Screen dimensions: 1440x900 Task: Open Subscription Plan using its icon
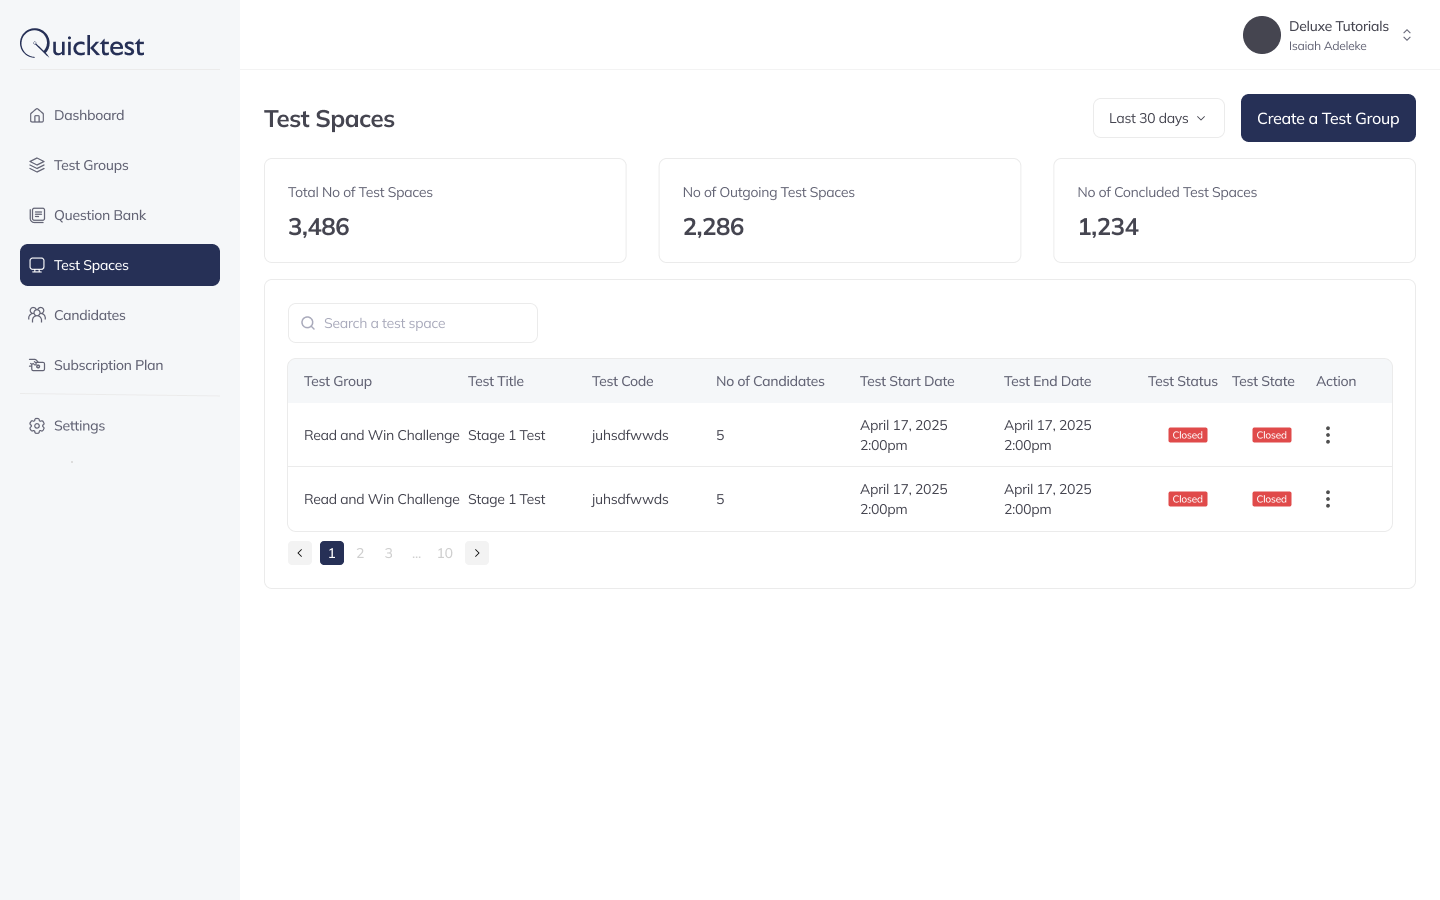click(37, 365)
